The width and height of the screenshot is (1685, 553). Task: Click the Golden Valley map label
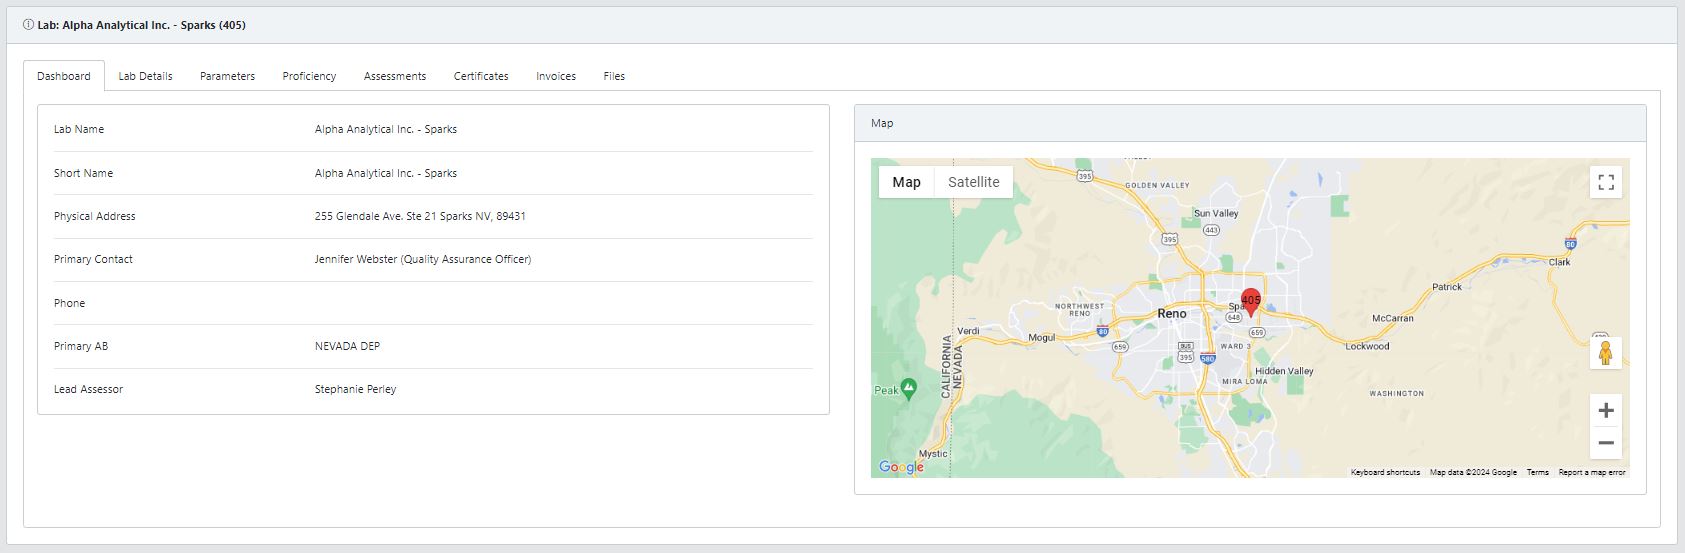(x=1158, y=185)
